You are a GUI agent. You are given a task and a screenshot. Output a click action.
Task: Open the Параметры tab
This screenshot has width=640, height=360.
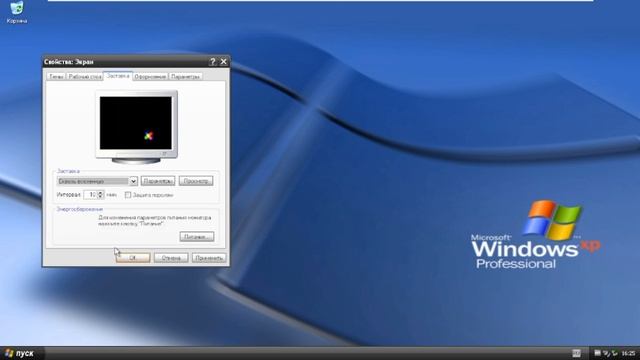185,76
